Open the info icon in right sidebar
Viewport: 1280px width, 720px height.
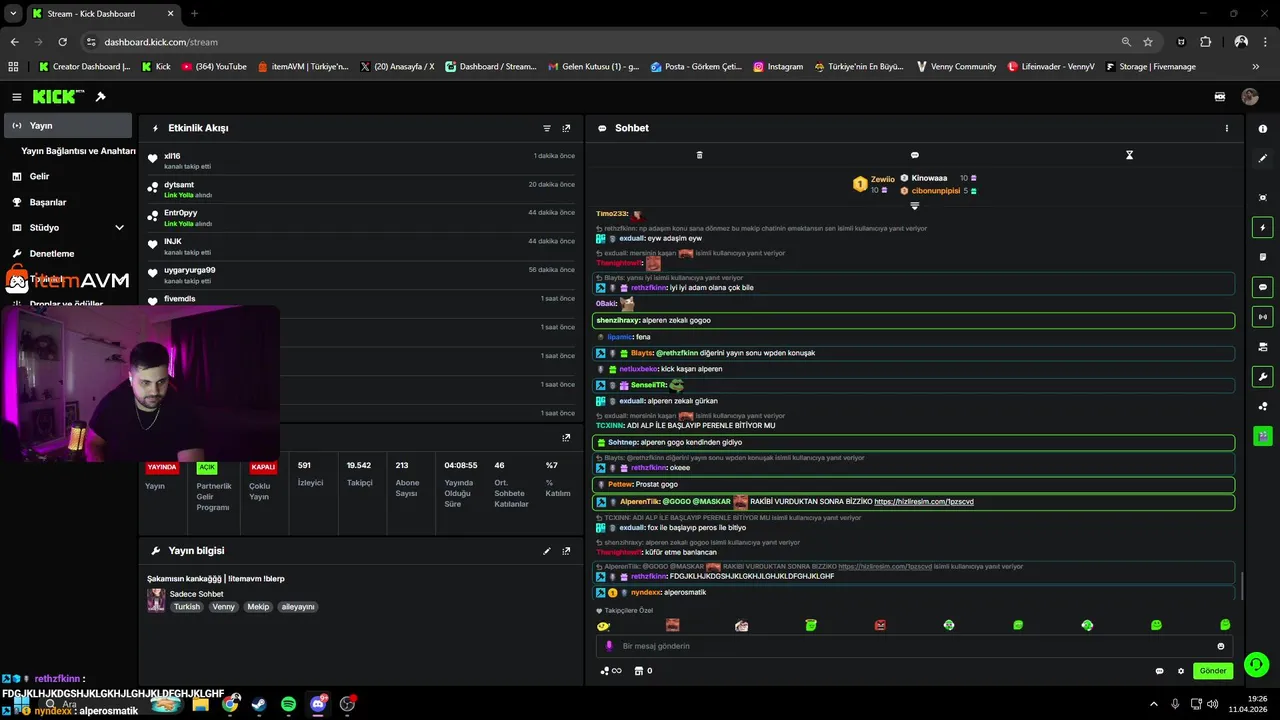1263,129
